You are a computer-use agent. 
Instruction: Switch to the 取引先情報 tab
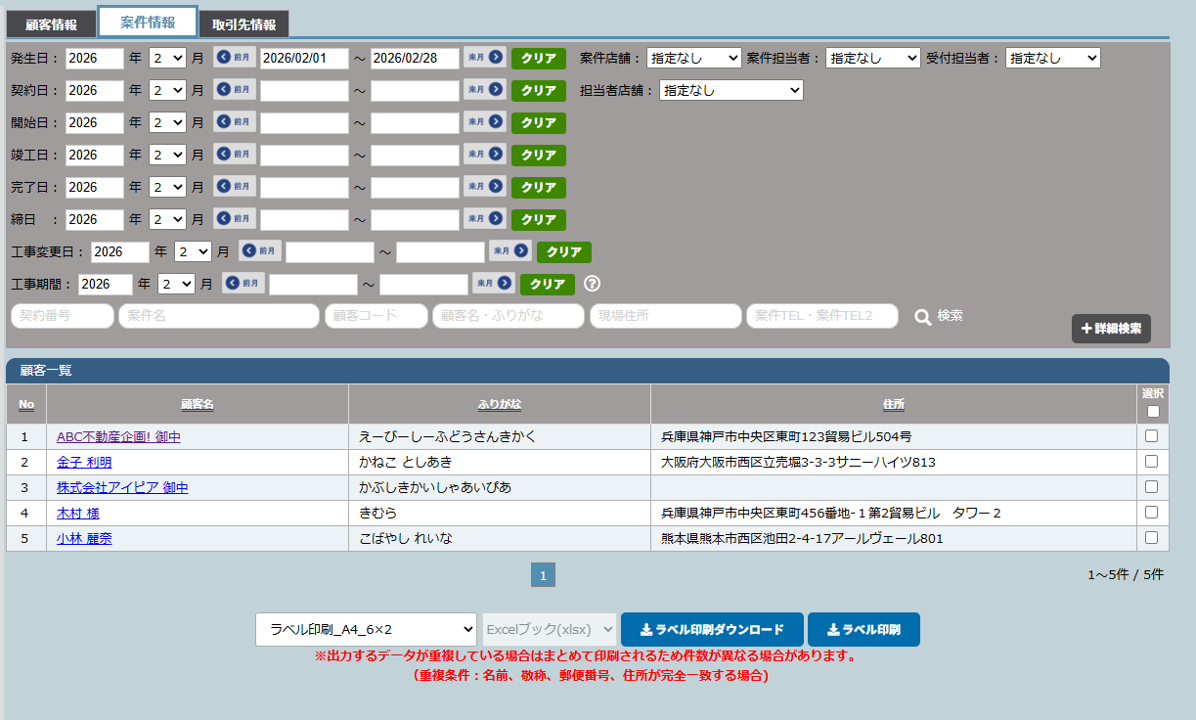[243, 24]
